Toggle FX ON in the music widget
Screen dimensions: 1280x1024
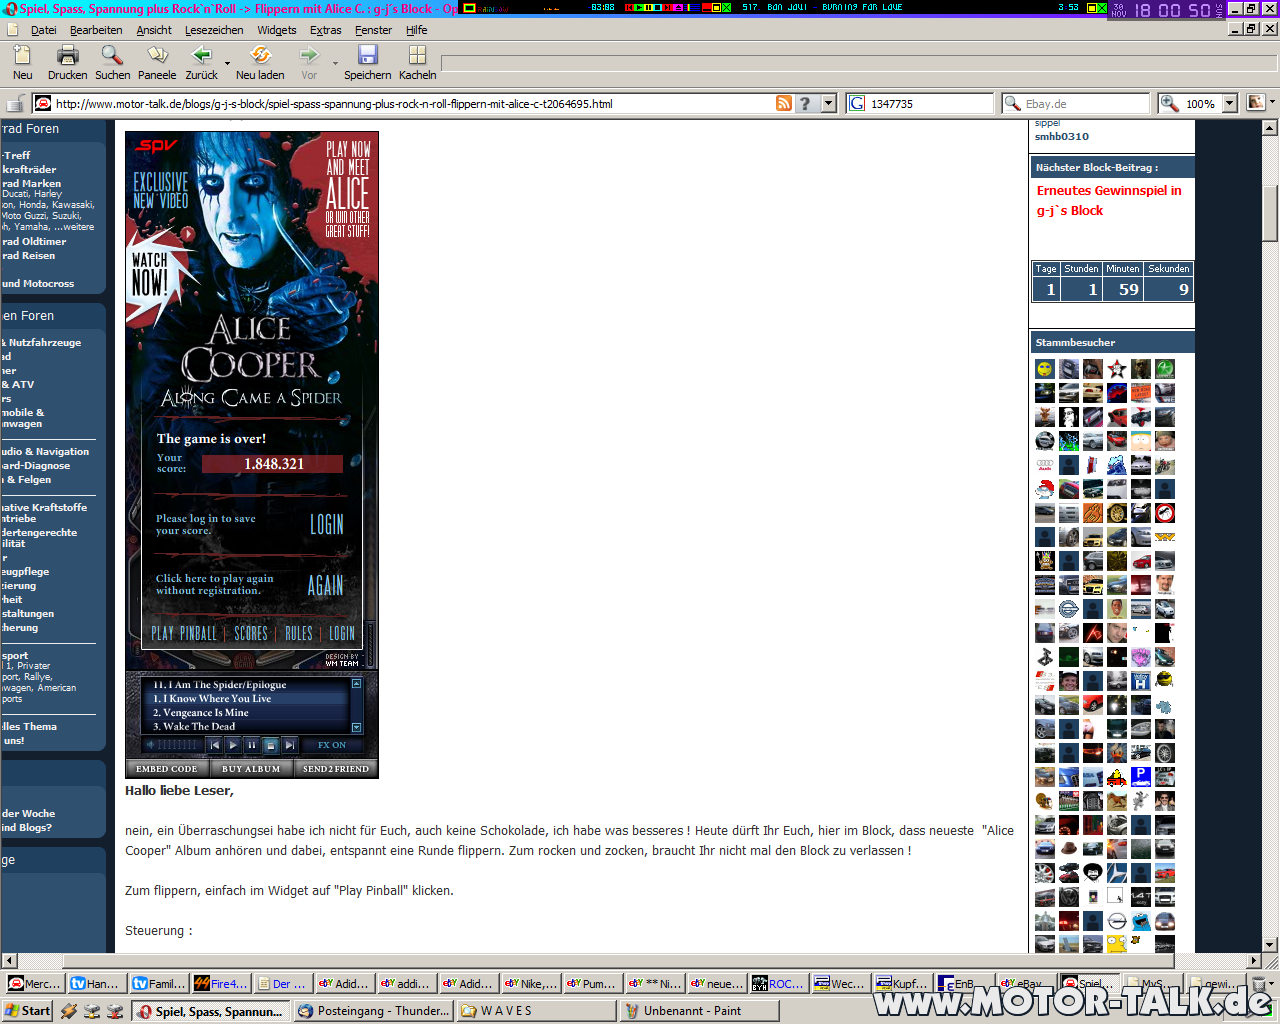coord(332,745)
